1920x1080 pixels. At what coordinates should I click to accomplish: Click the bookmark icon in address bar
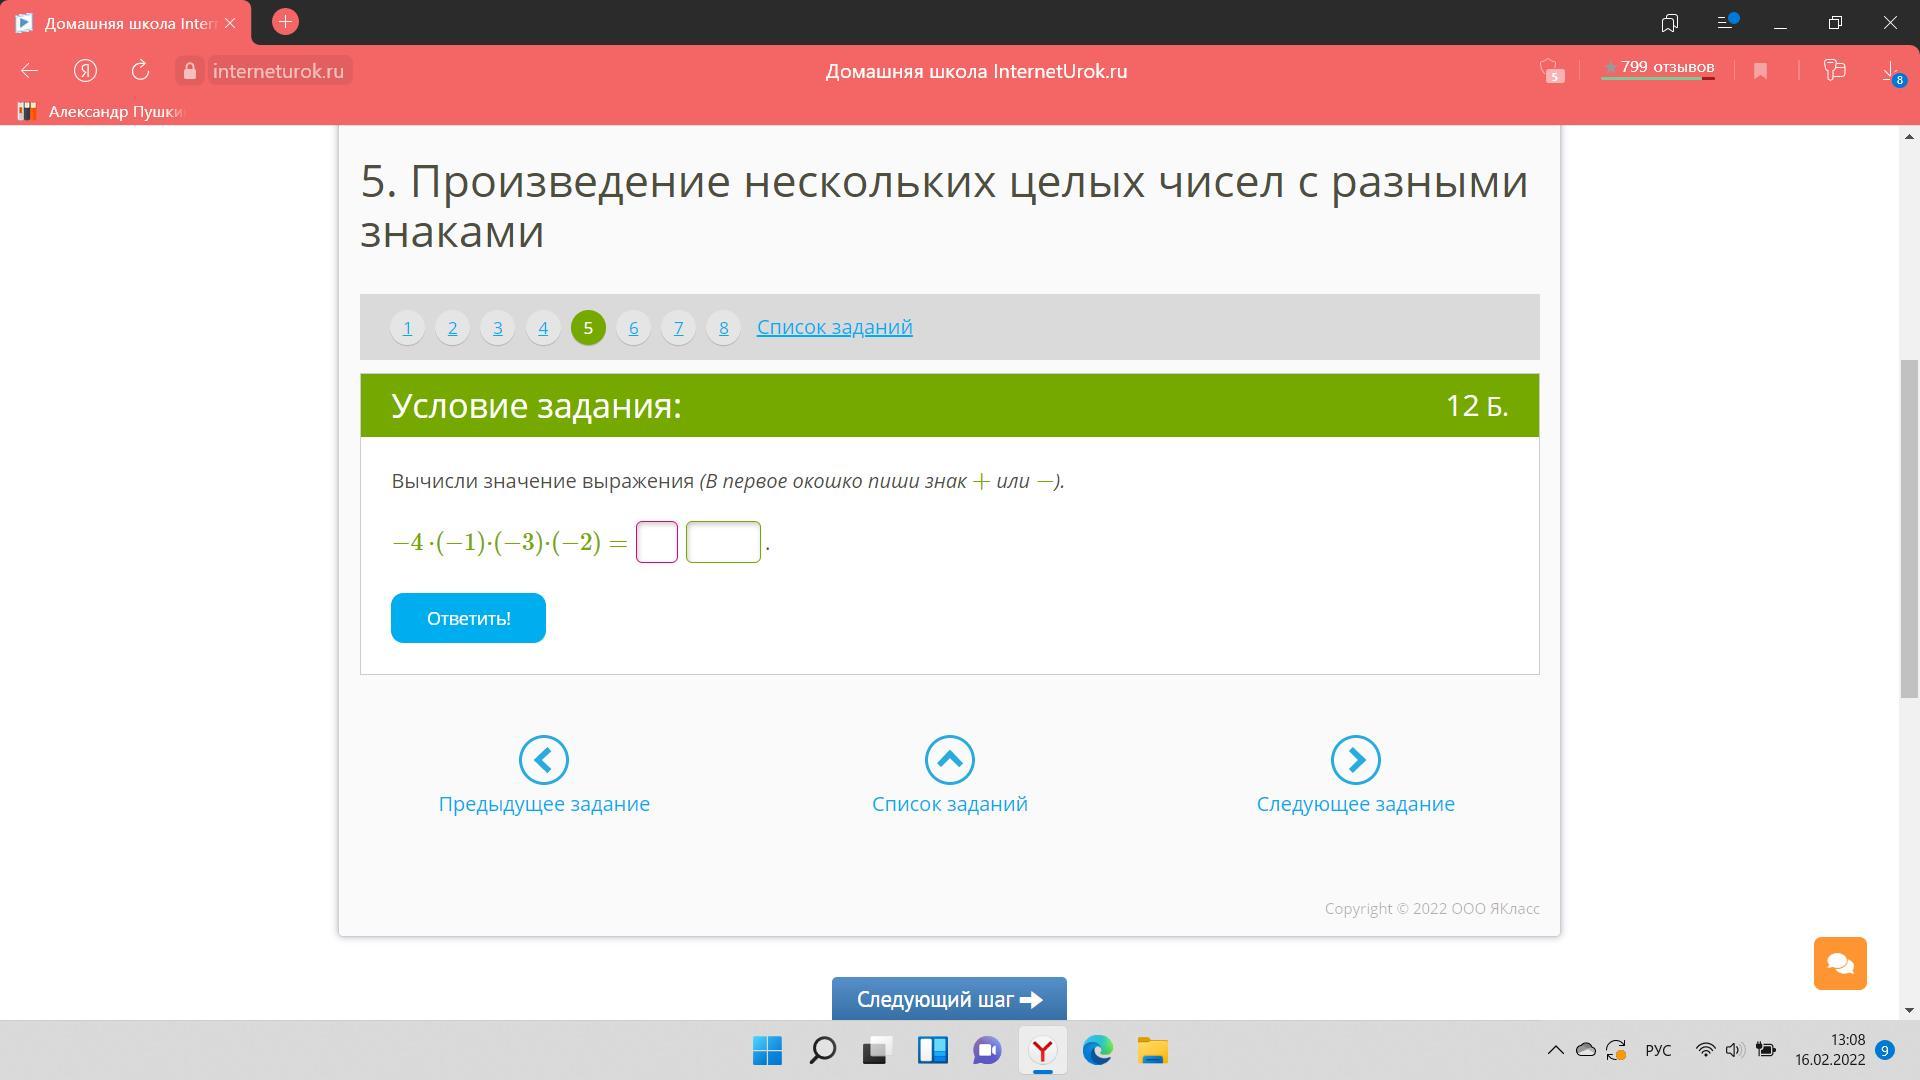click(1760, 71)
